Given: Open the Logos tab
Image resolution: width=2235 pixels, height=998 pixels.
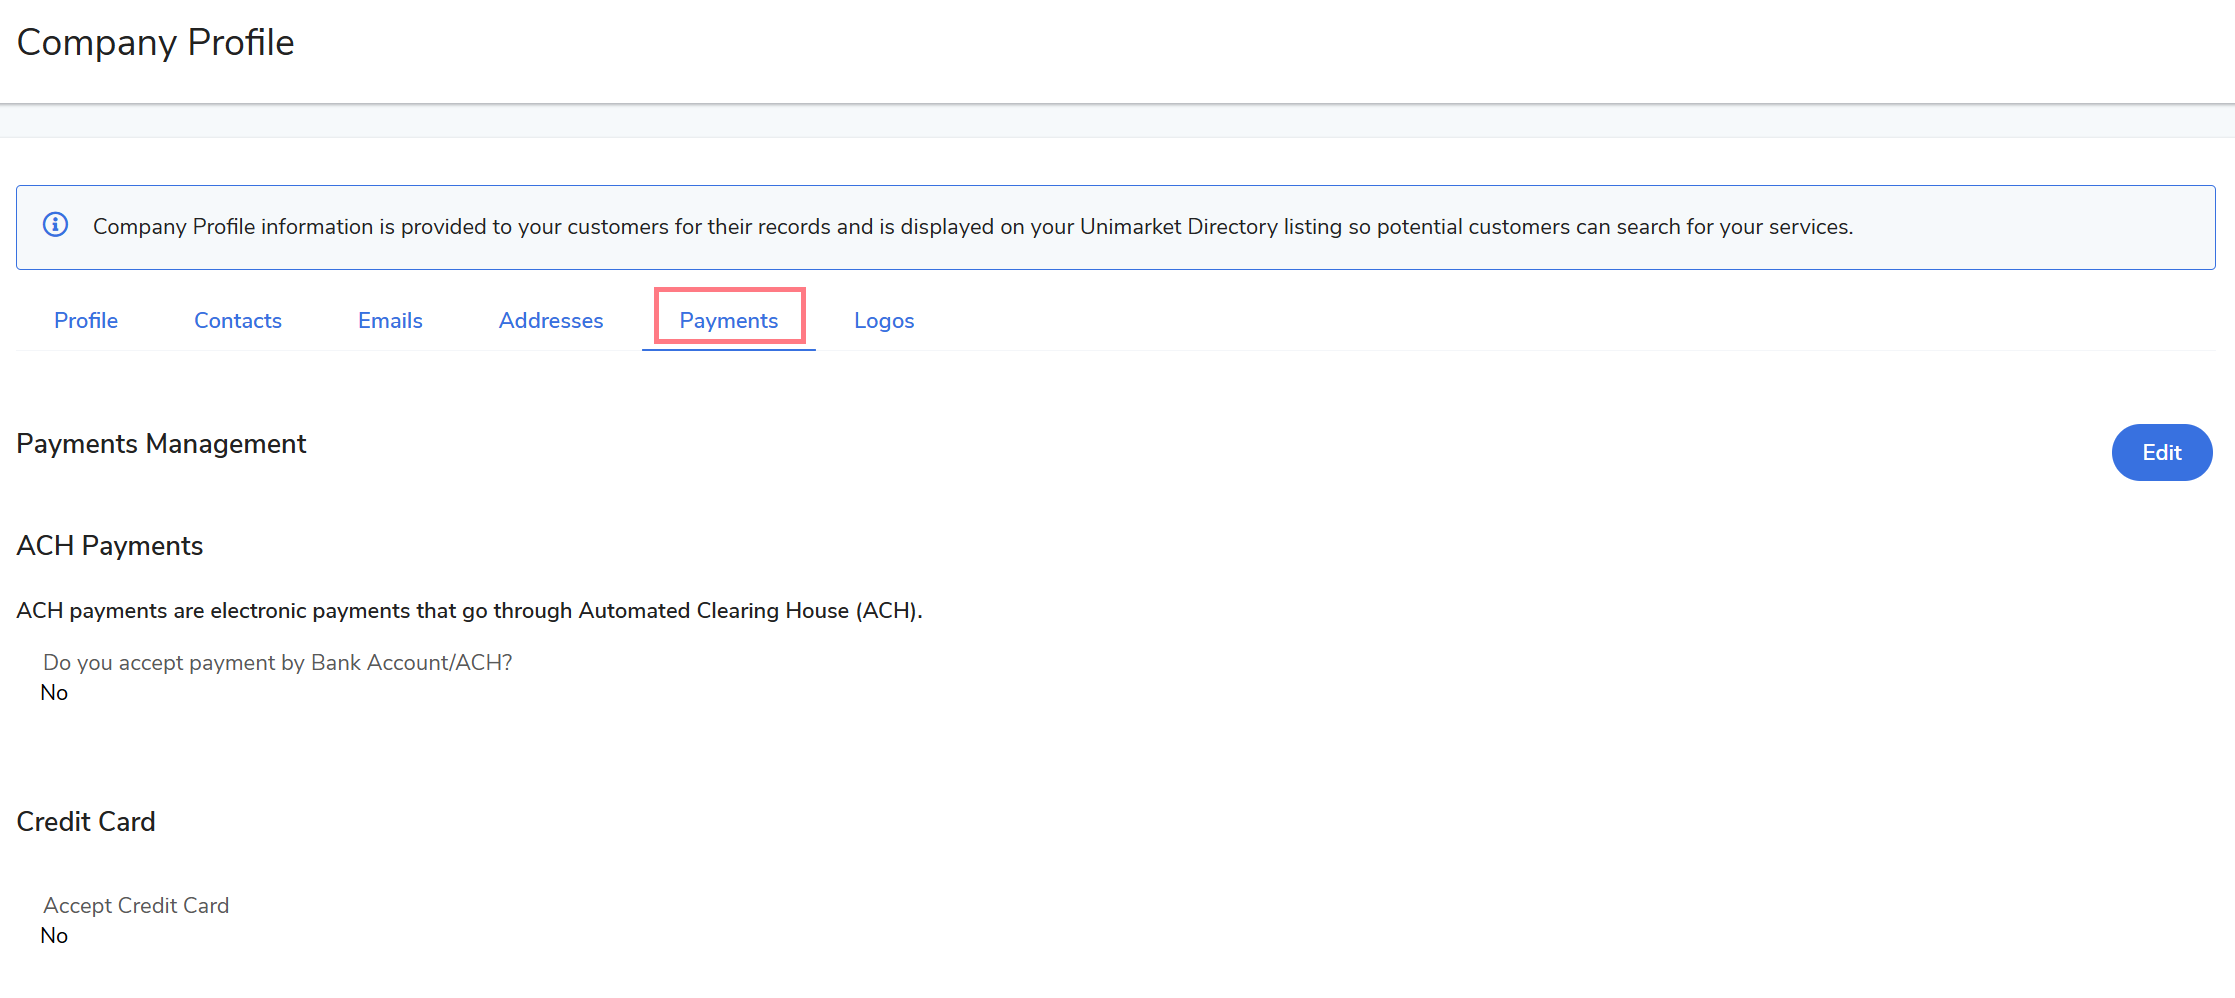Looking at the screenshot, I should pyautogui.click(x=884, y=321).
